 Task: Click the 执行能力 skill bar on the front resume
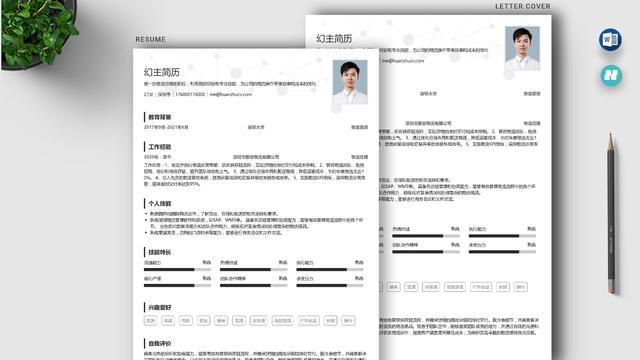pyautogui.click(x=330, y=269)
